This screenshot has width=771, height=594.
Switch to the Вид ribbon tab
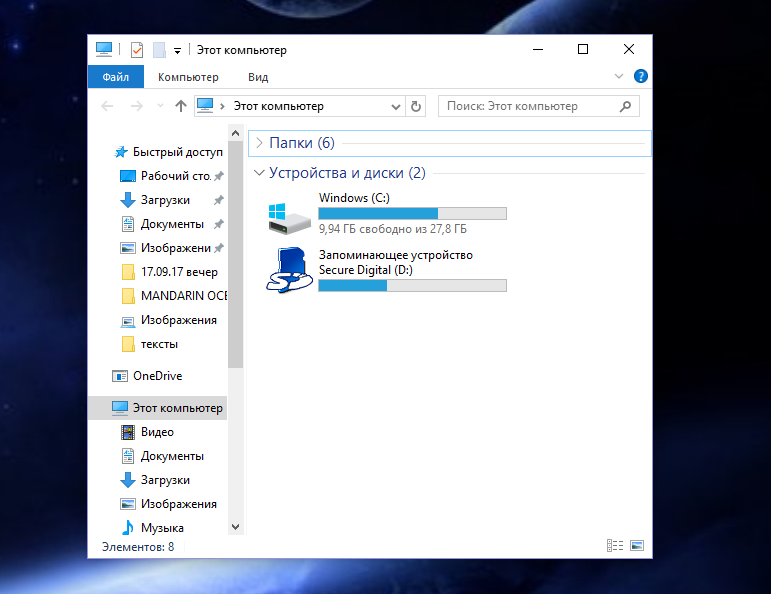(x=258, y=77)
